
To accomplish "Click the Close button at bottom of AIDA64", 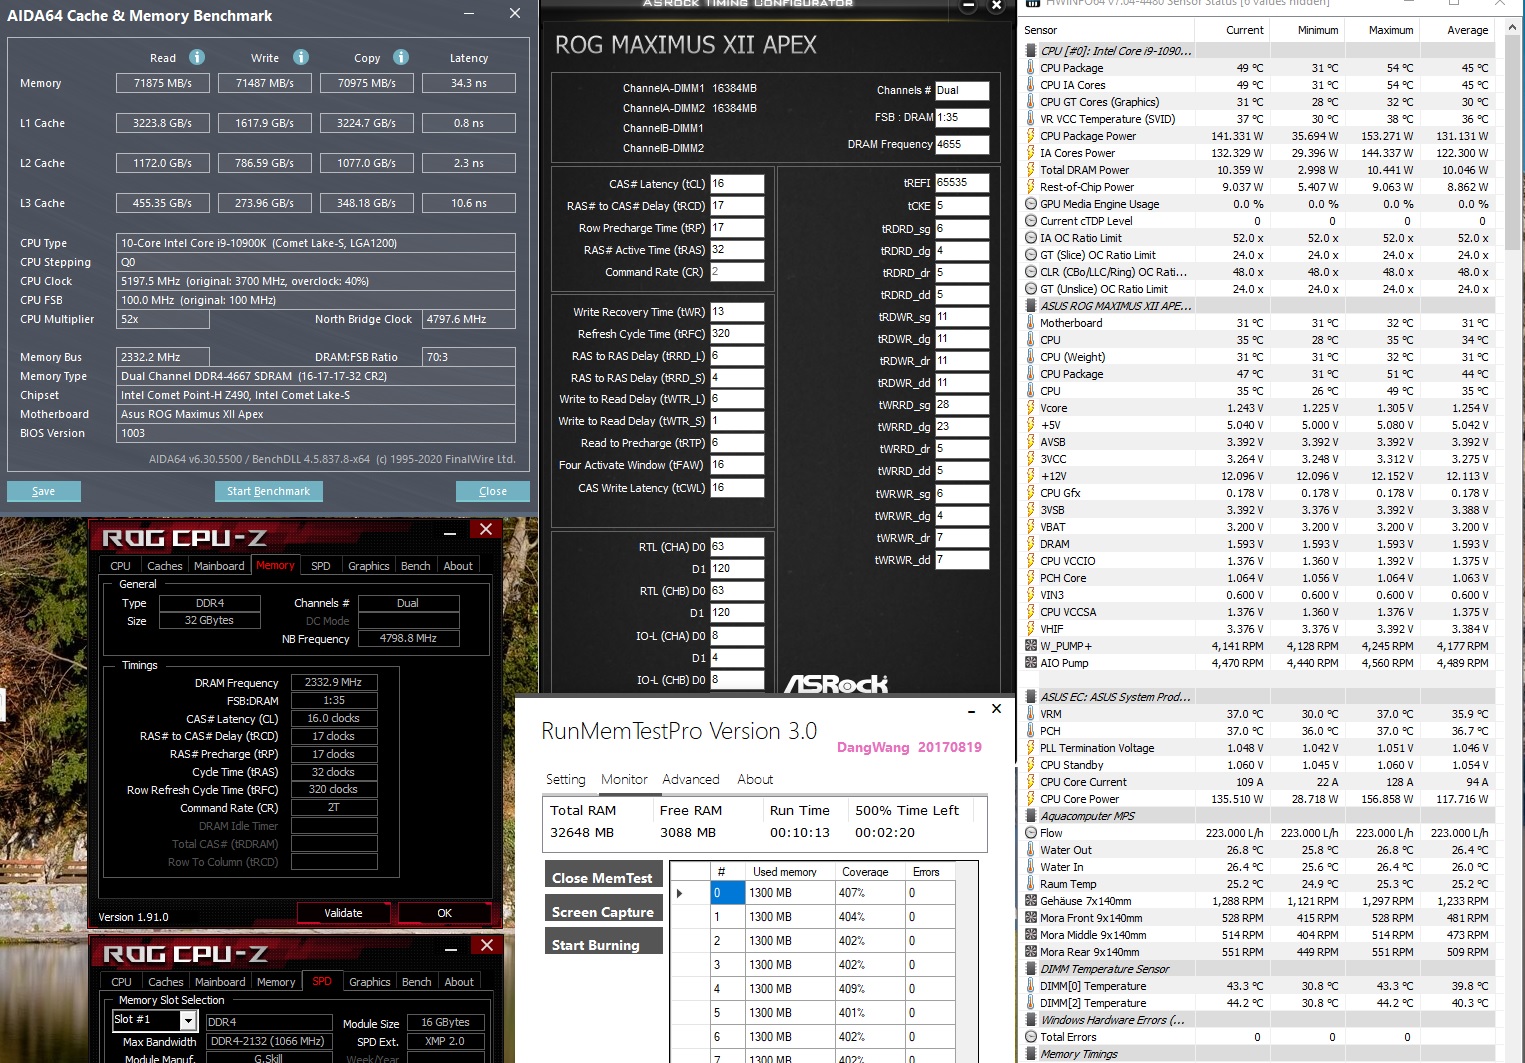I will pyautogui.click(x=493, y=491).
